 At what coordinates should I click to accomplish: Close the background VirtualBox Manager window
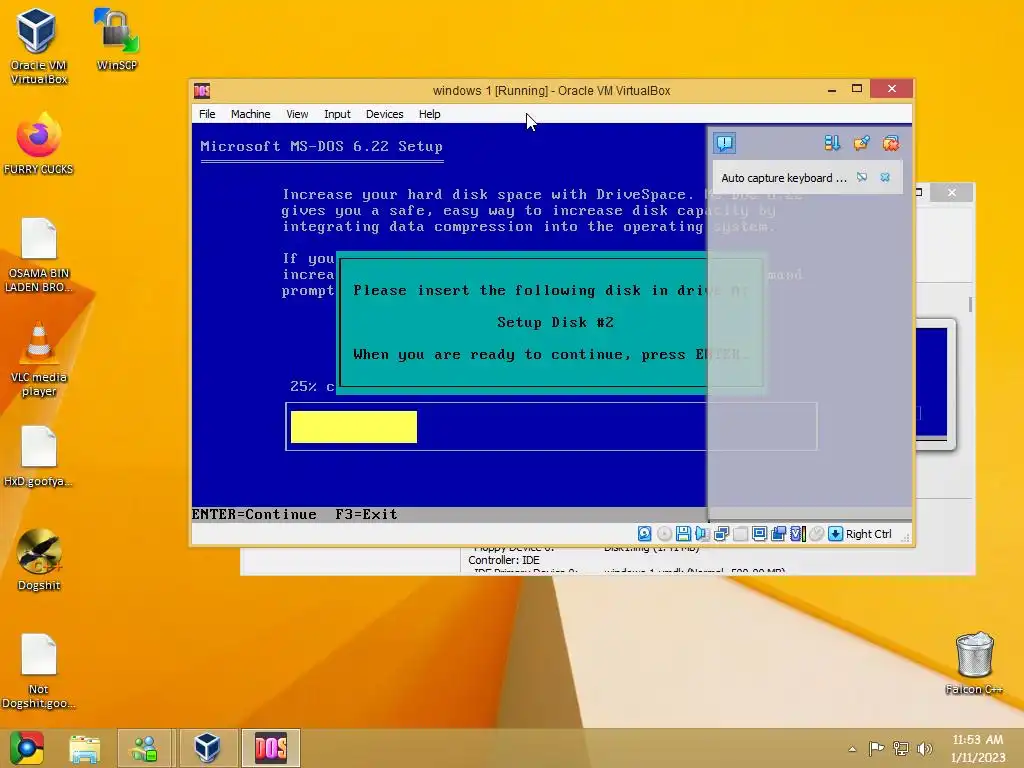tap(952, 193)
